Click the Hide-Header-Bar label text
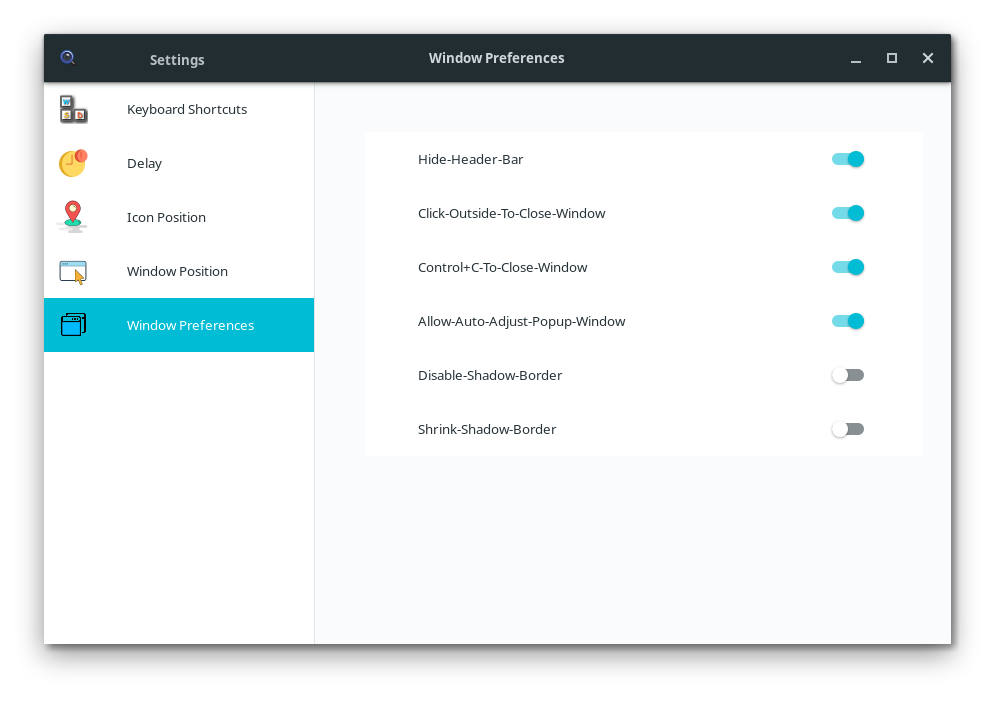The image size is (999, 702). click(470, 159)
